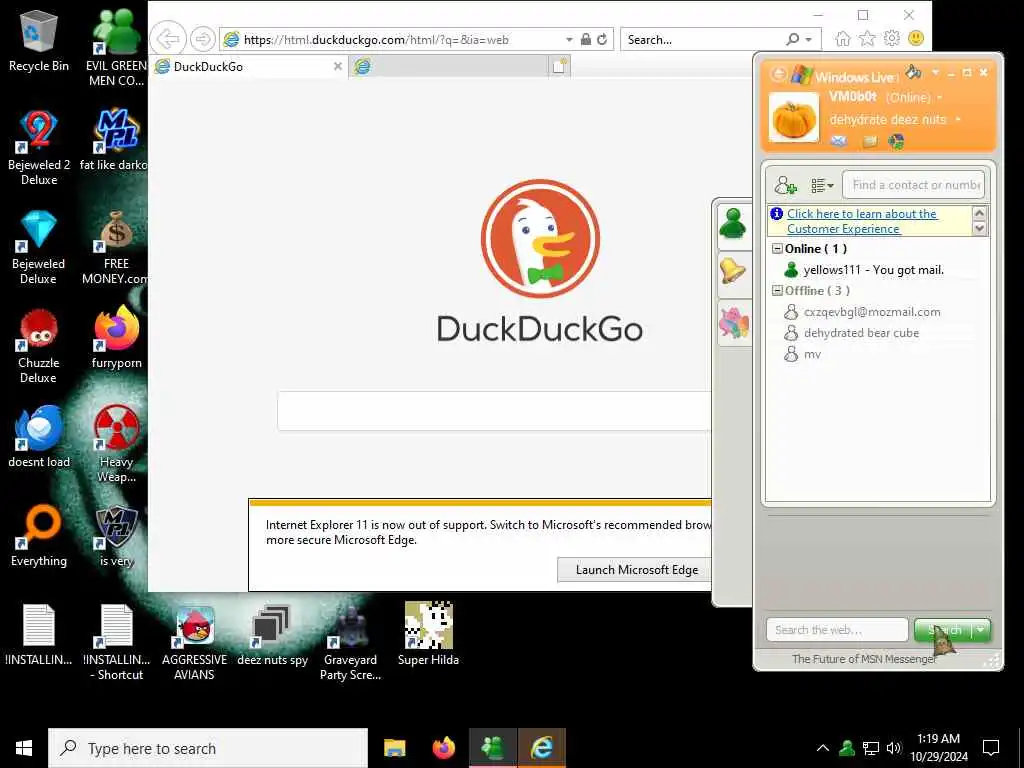Click the Search the web field in Messenger
This screenshot has height=768, width=1024.
837,630
